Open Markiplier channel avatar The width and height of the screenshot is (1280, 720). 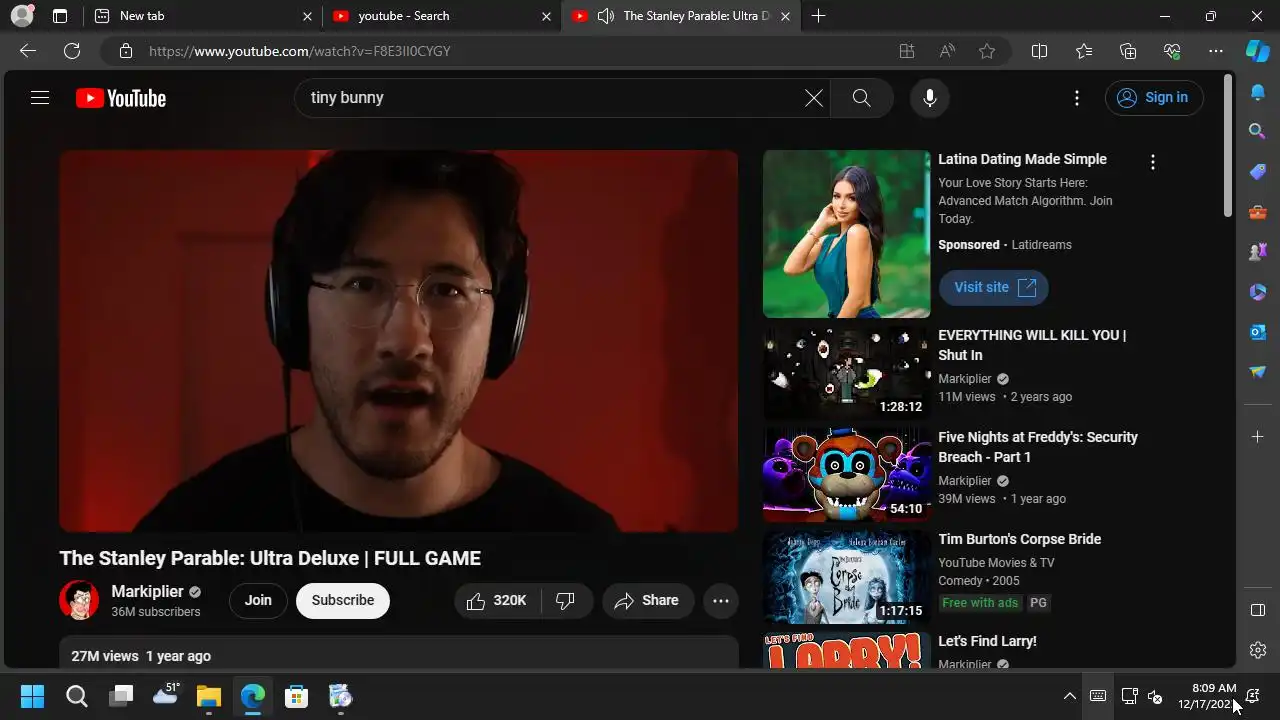pyautogui.click(x=79, y=600)
